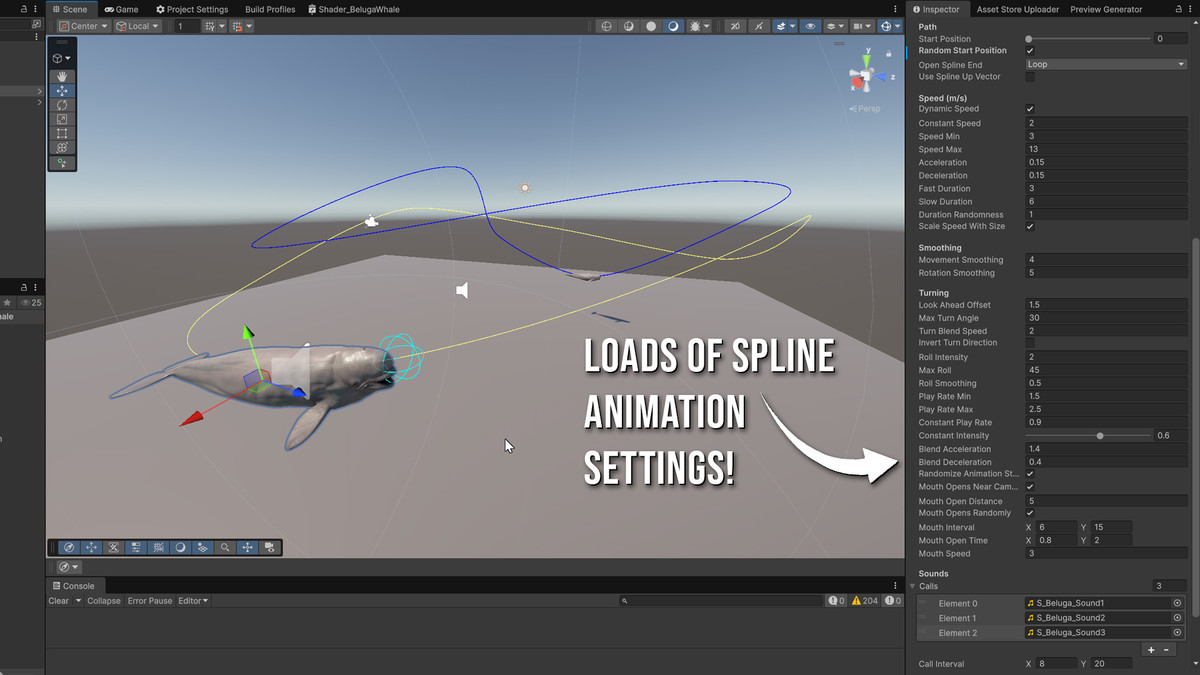Open the Clear button dropdown arrow in Console
This screenshot has width=1200, height=675.
point(78,601)
